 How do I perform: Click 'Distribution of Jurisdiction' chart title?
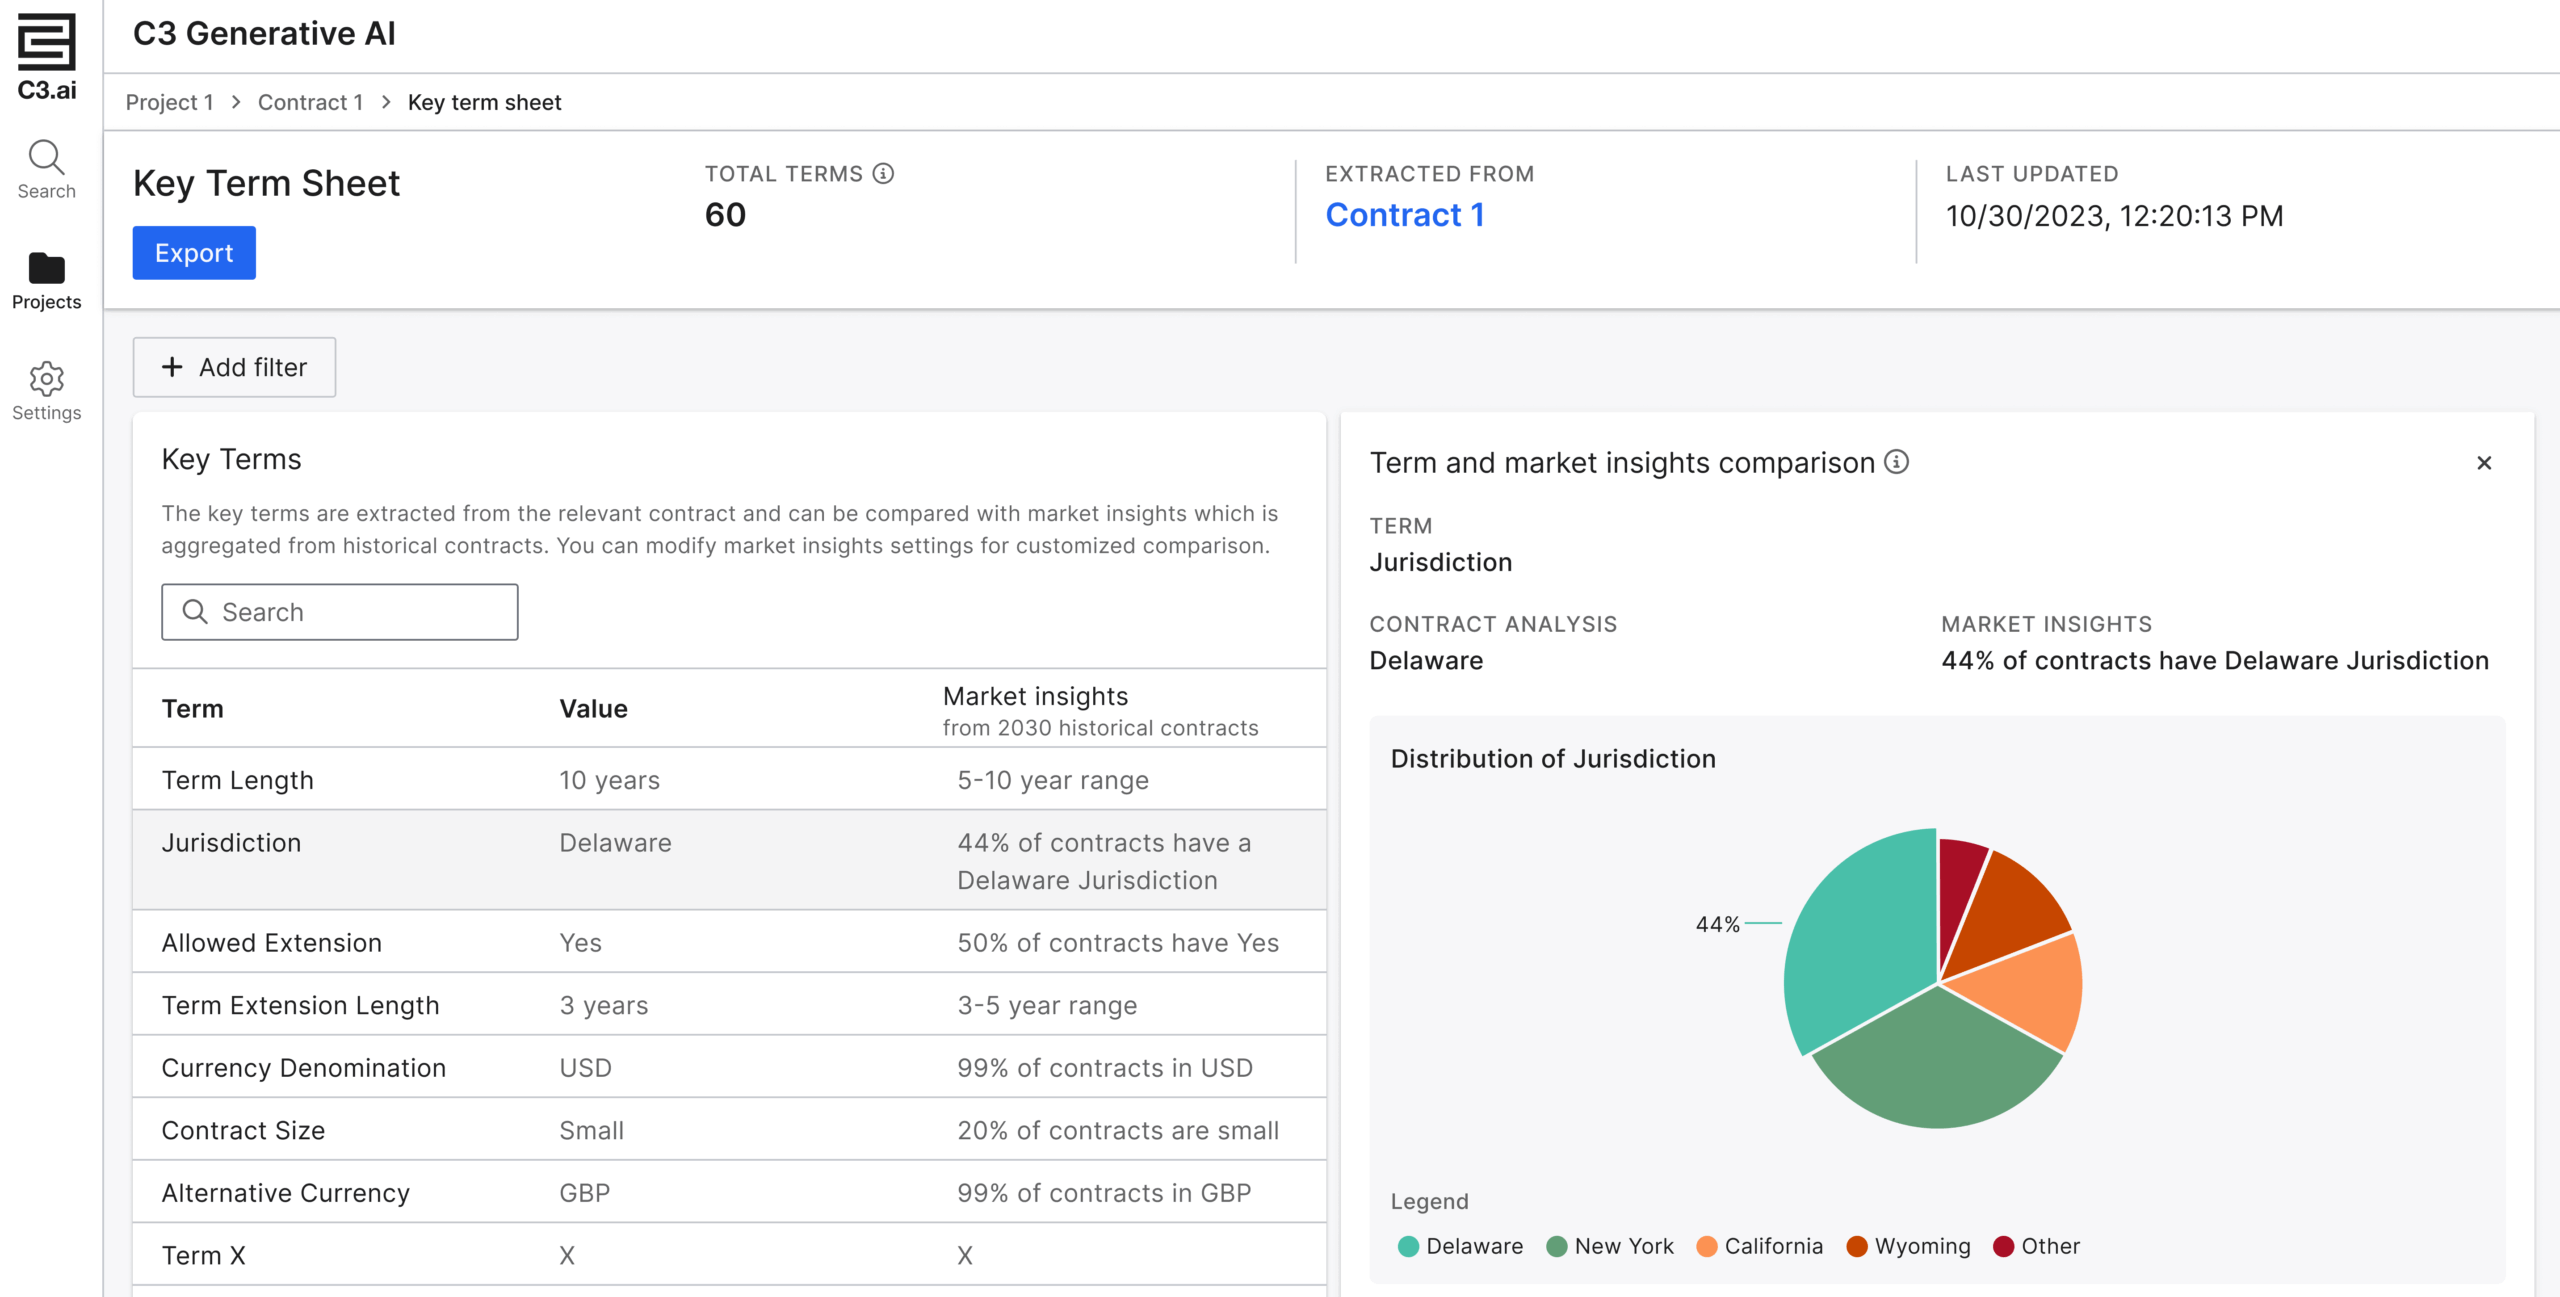pyautogui.click(x=1553, y=758)
